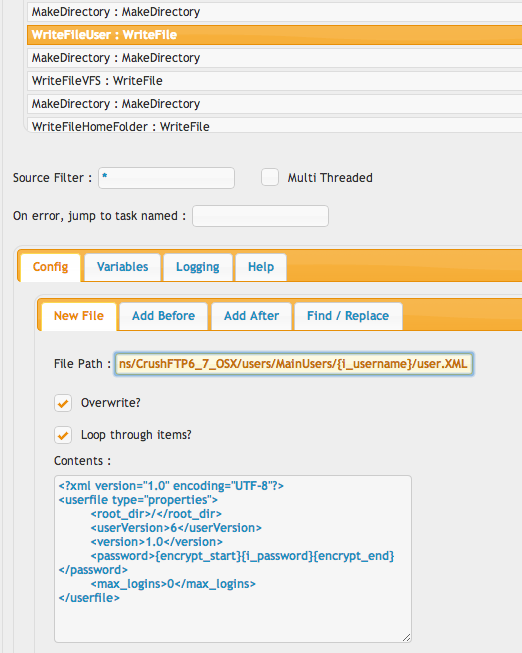Select the New File tab

pos(79,316)
